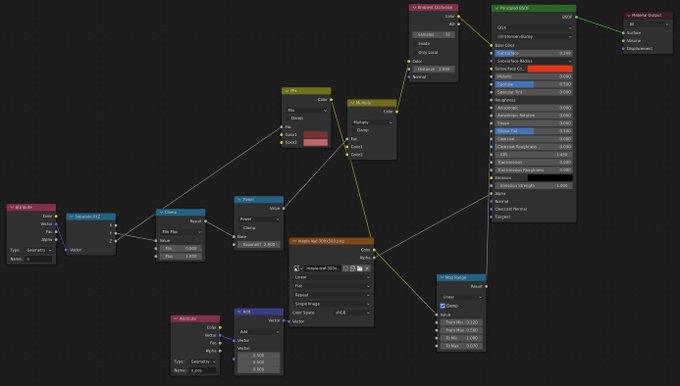Collapse the Material Output node via header arrow
The image size is (680, 386).
(x=629, y=16)
